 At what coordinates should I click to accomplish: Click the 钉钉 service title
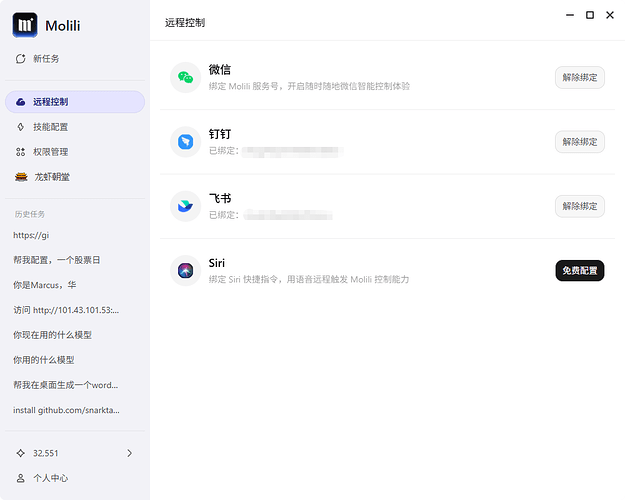coord(220,134)
